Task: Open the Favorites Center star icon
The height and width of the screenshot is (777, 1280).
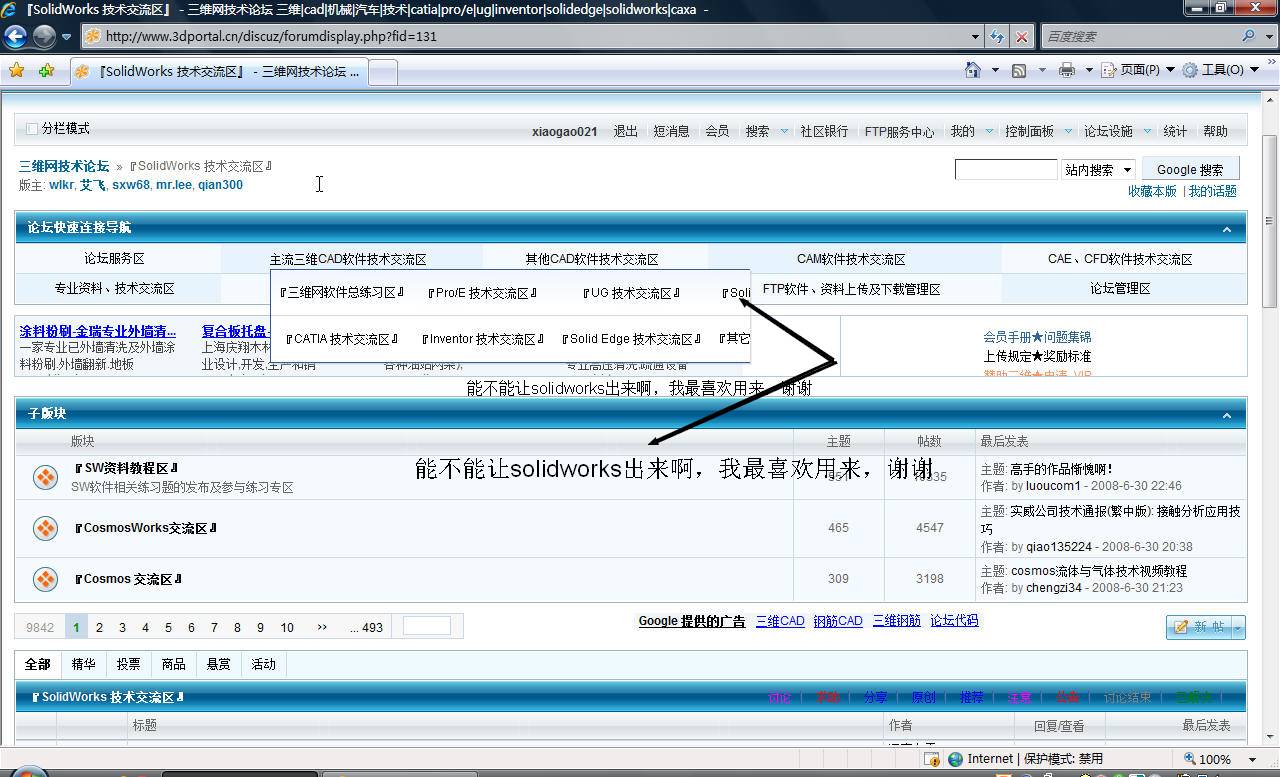Action: pyautogui.click(x=16, y=71)
